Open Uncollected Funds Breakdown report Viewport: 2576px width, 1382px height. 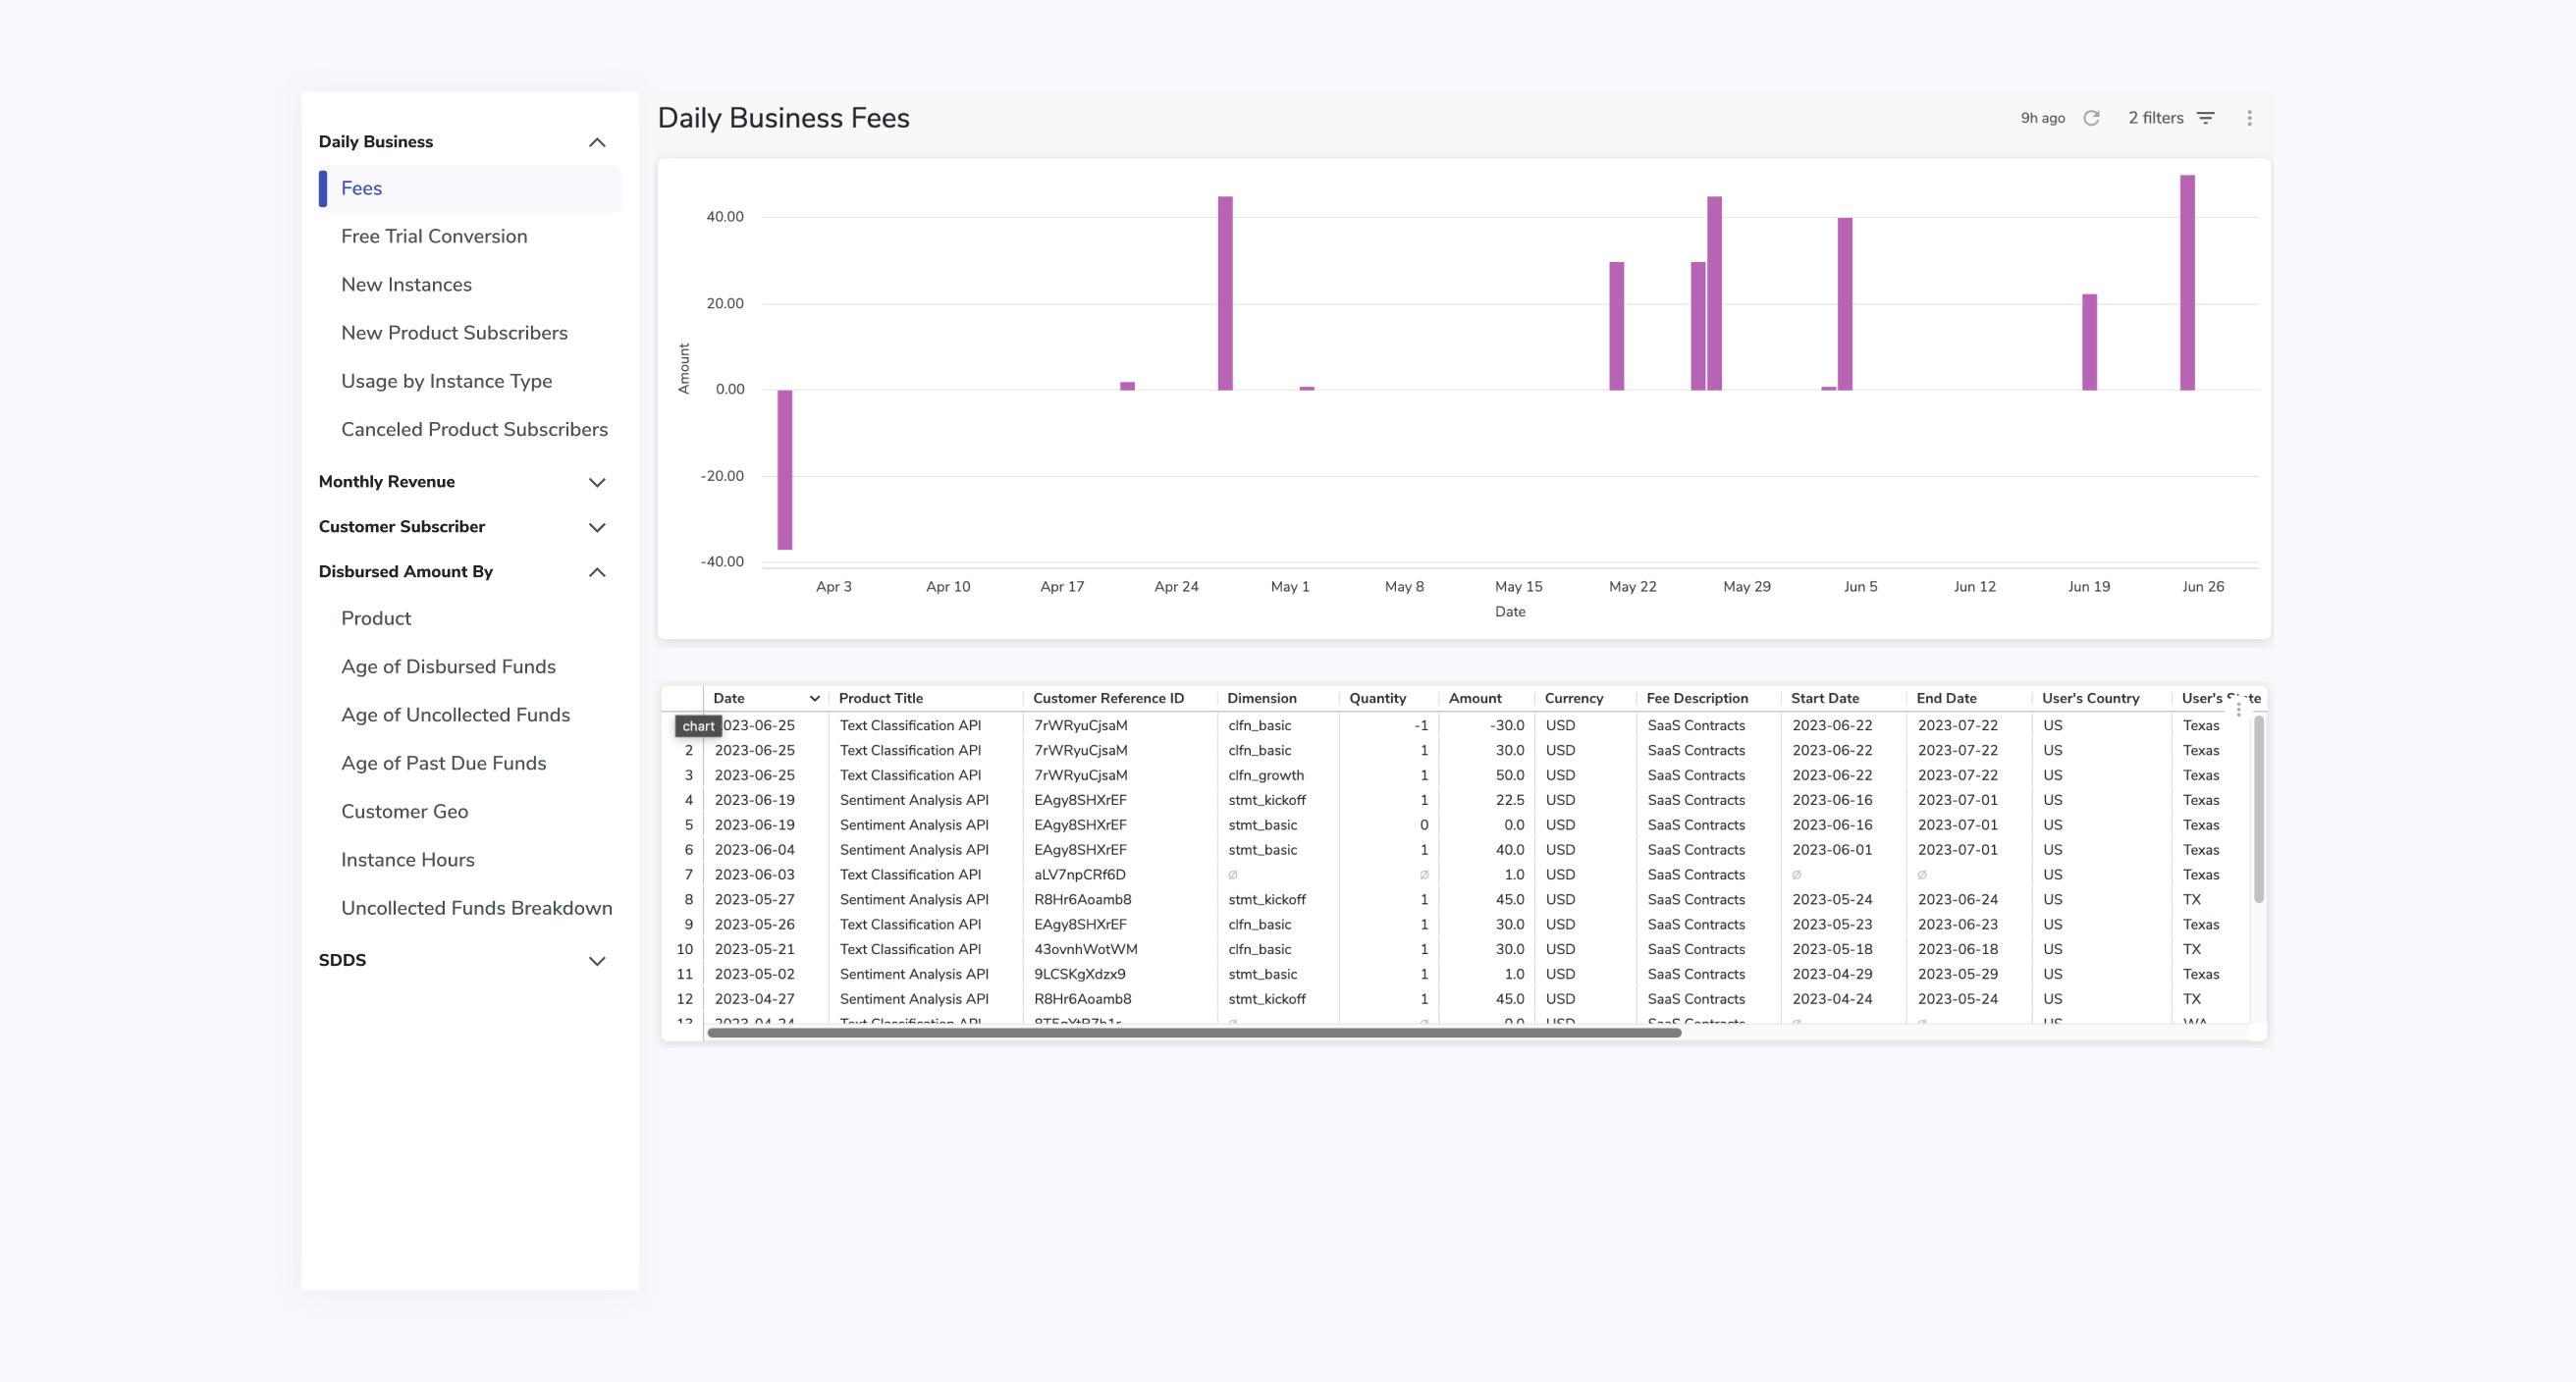click(477, 908)
